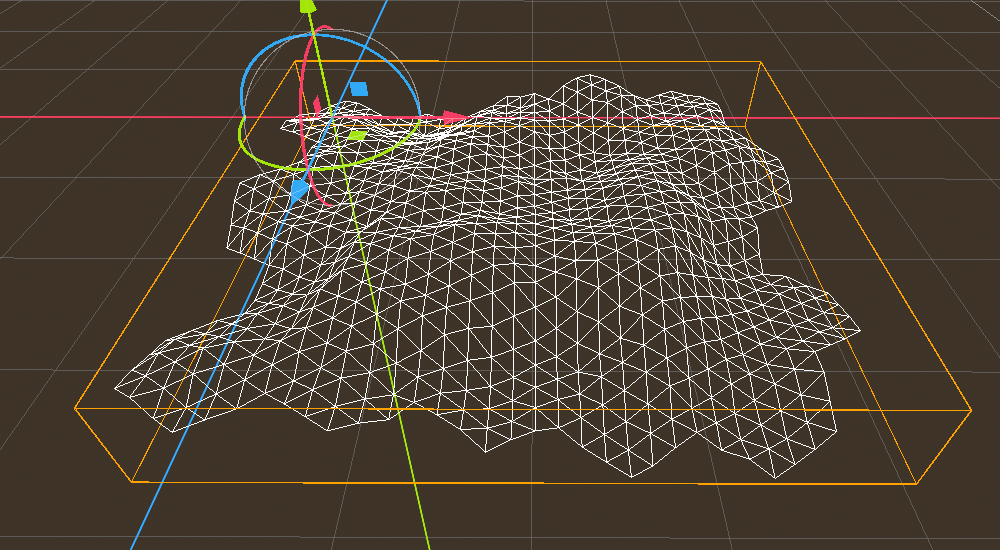Click the red X-axis move arrow
1000x550 pixels.
click(x=455, y=117)
